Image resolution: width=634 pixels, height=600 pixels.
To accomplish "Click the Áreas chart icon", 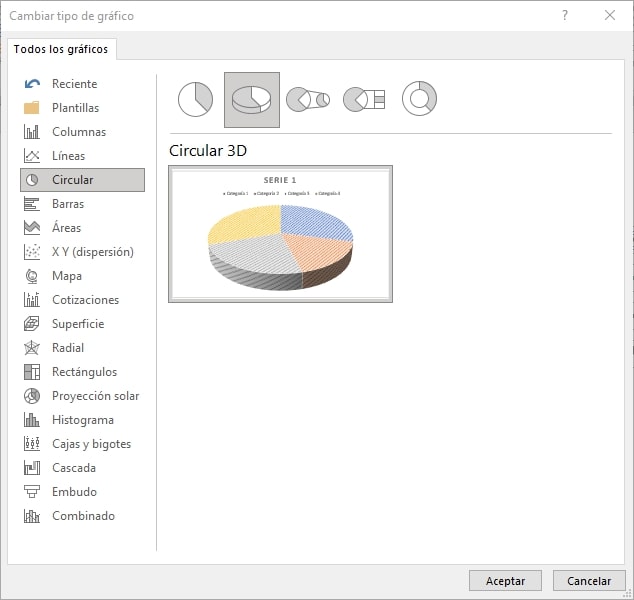I will [32, 228].
